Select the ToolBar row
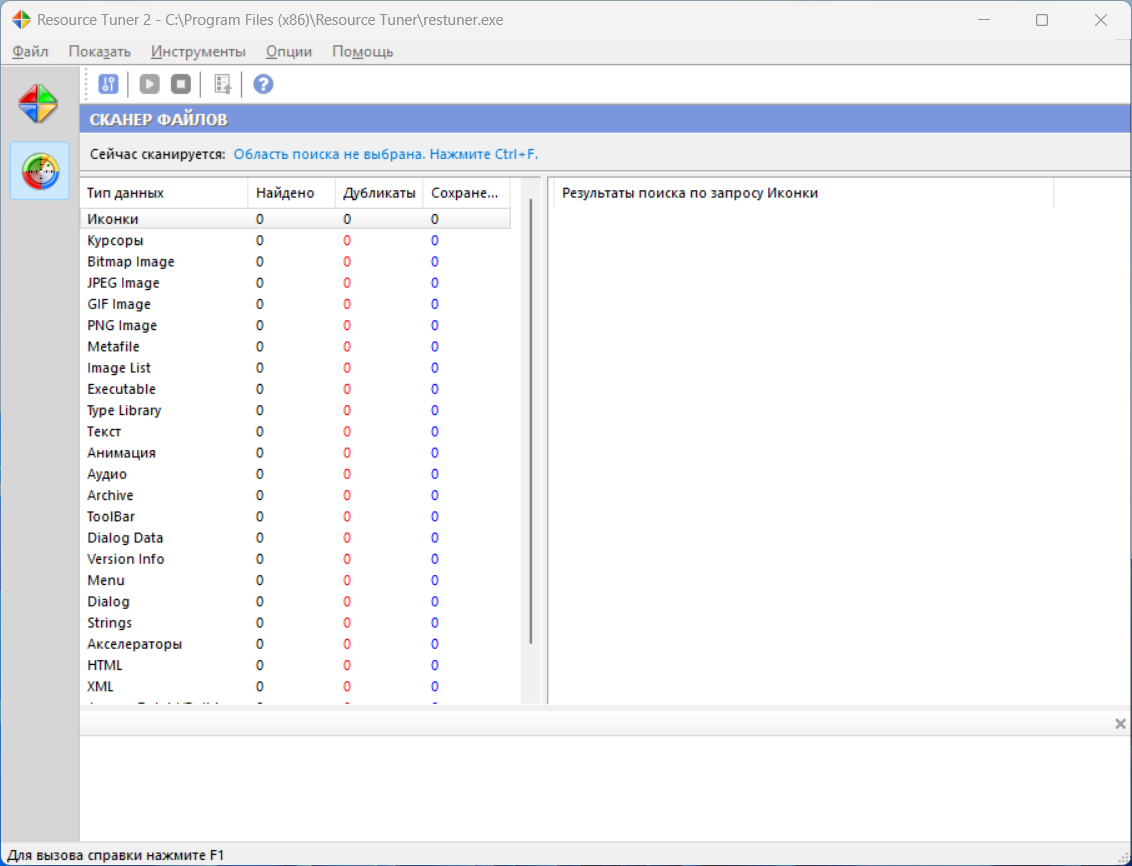 tap(295, 517)
